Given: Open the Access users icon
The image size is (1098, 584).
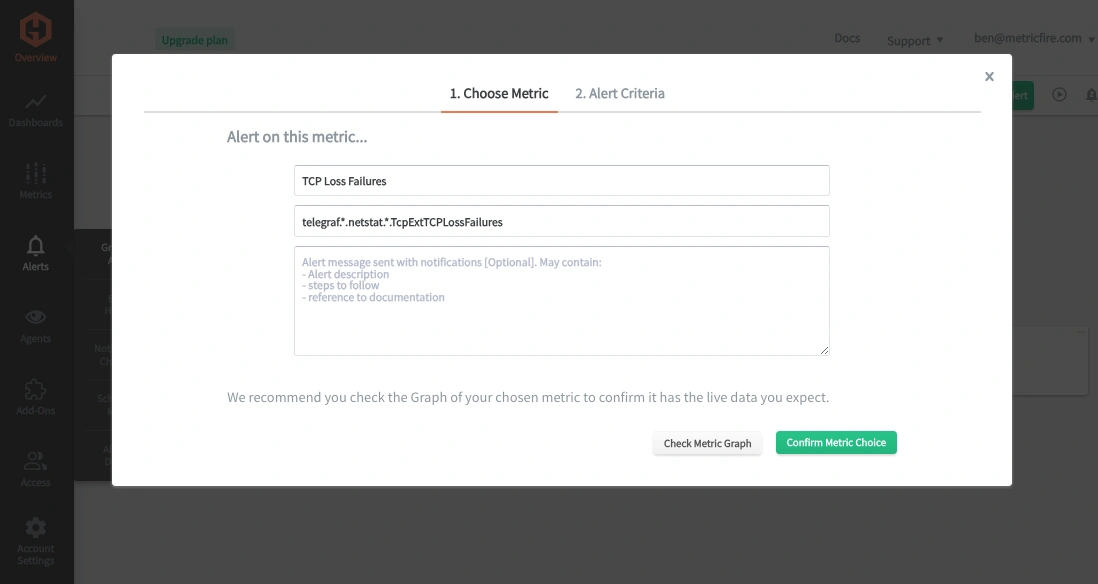Looking at the screenshot, I should [36, 461].
